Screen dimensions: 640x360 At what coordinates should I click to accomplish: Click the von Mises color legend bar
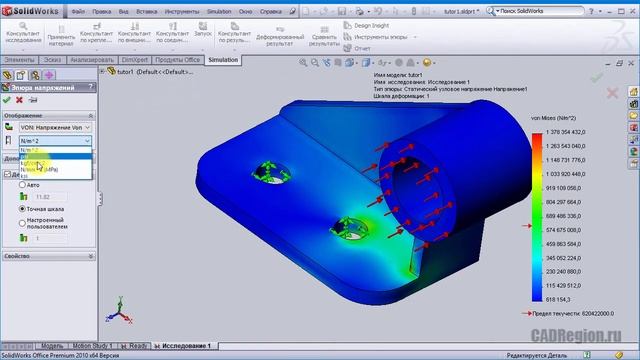click(537, 217)
